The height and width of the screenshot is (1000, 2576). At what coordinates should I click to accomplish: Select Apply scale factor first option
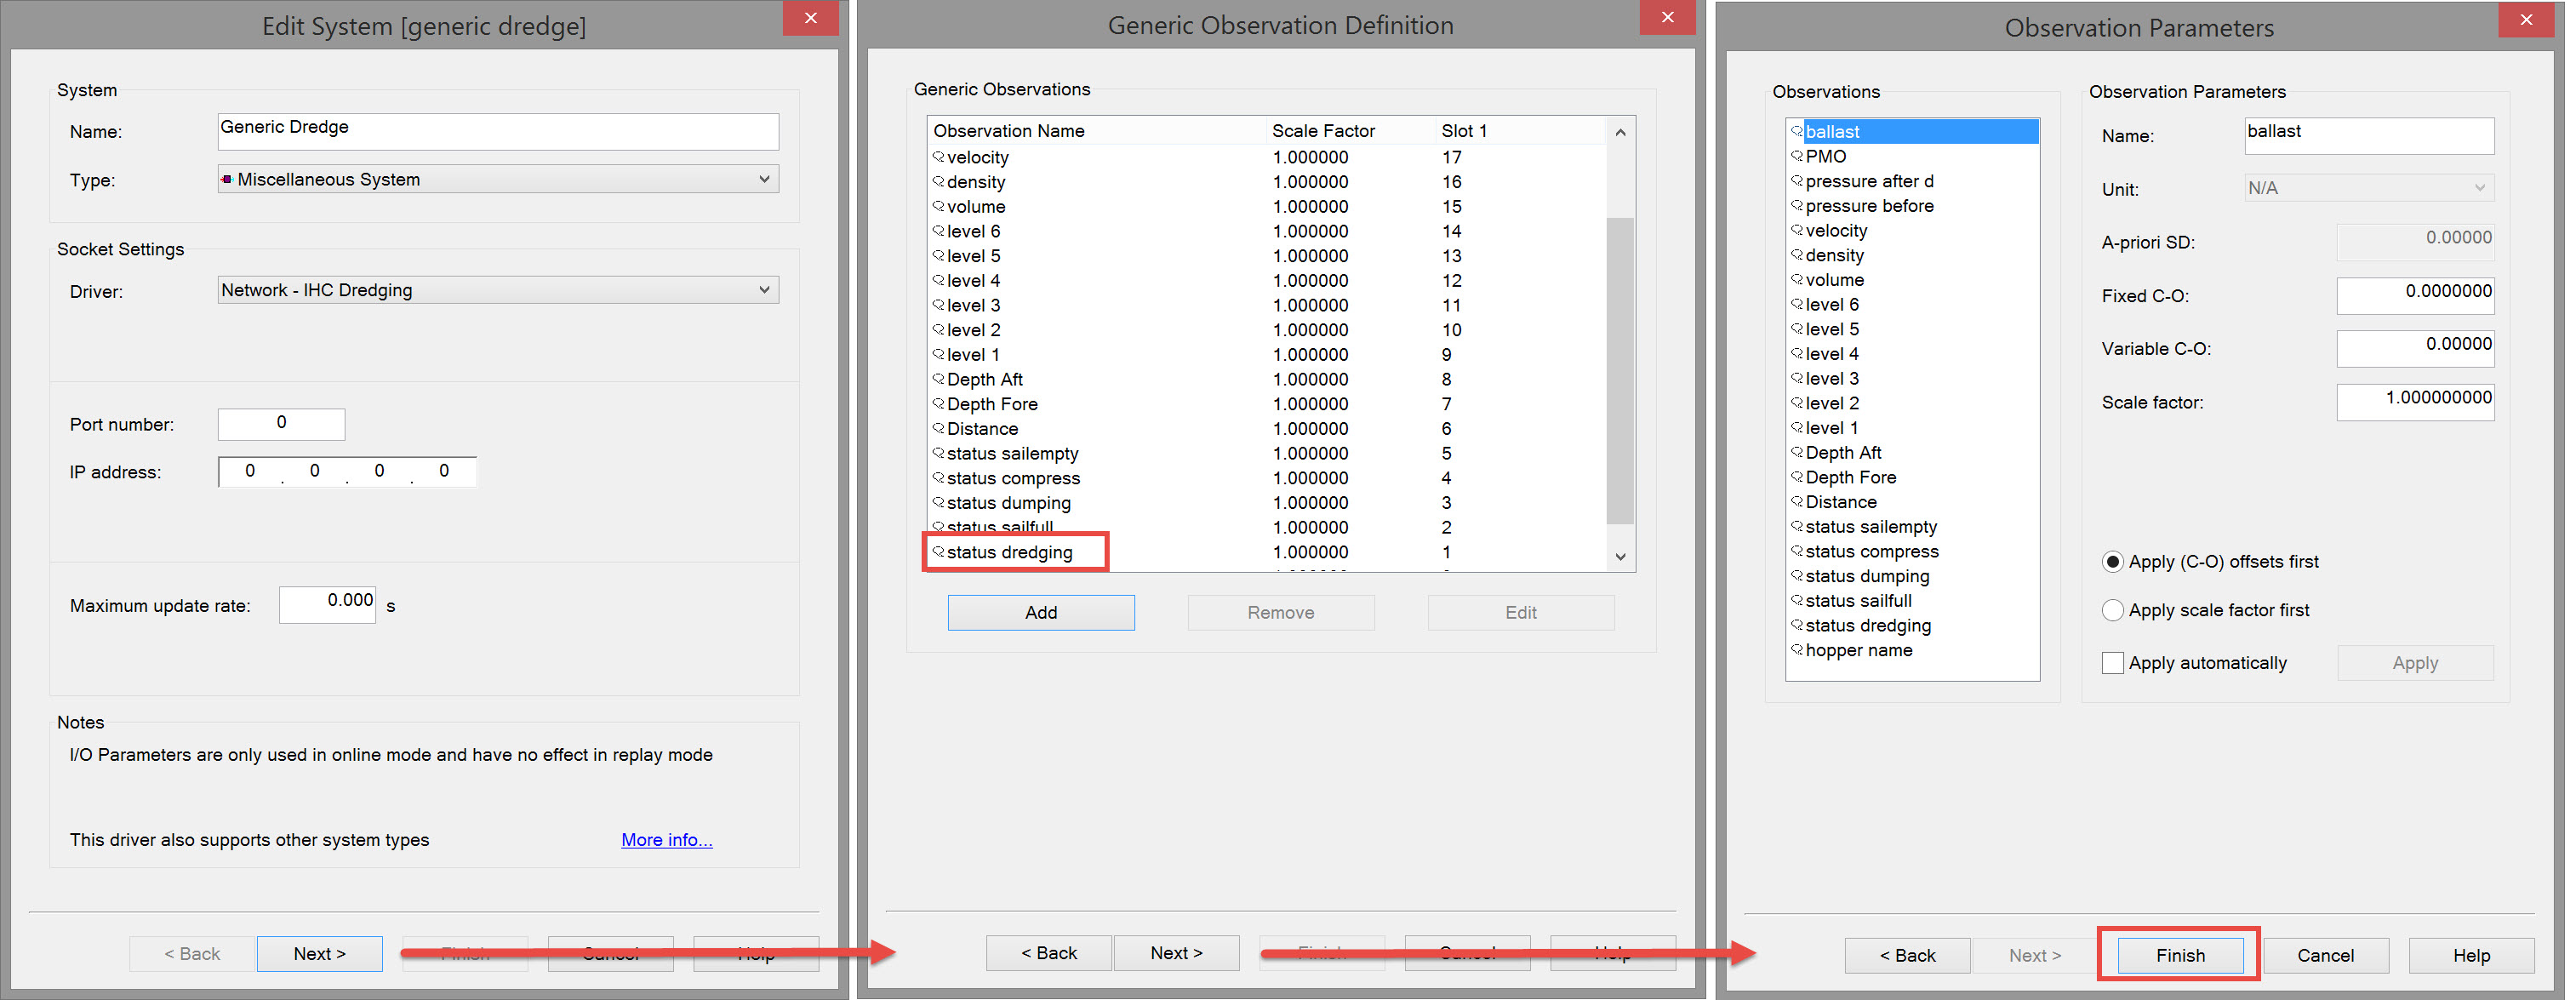[x=2112, y=610]
